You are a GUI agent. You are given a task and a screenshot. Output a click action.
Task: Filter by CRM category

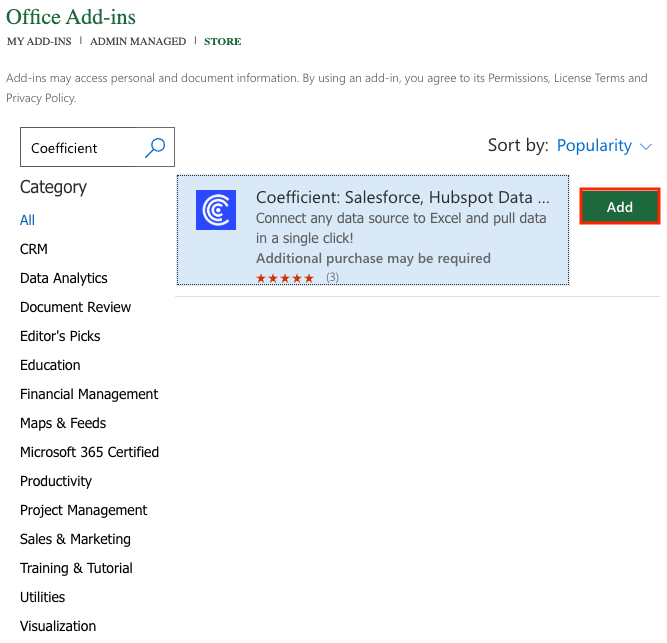(34, 249)
